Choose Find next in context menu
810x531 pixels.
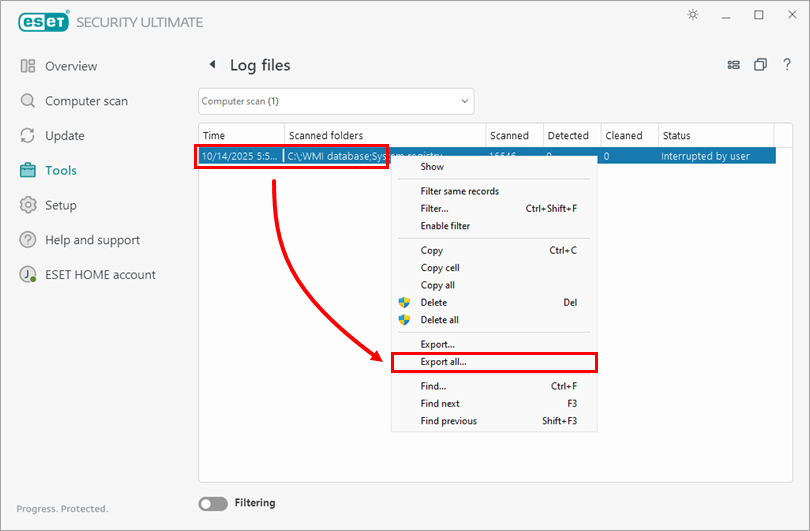tap(440, 403)
